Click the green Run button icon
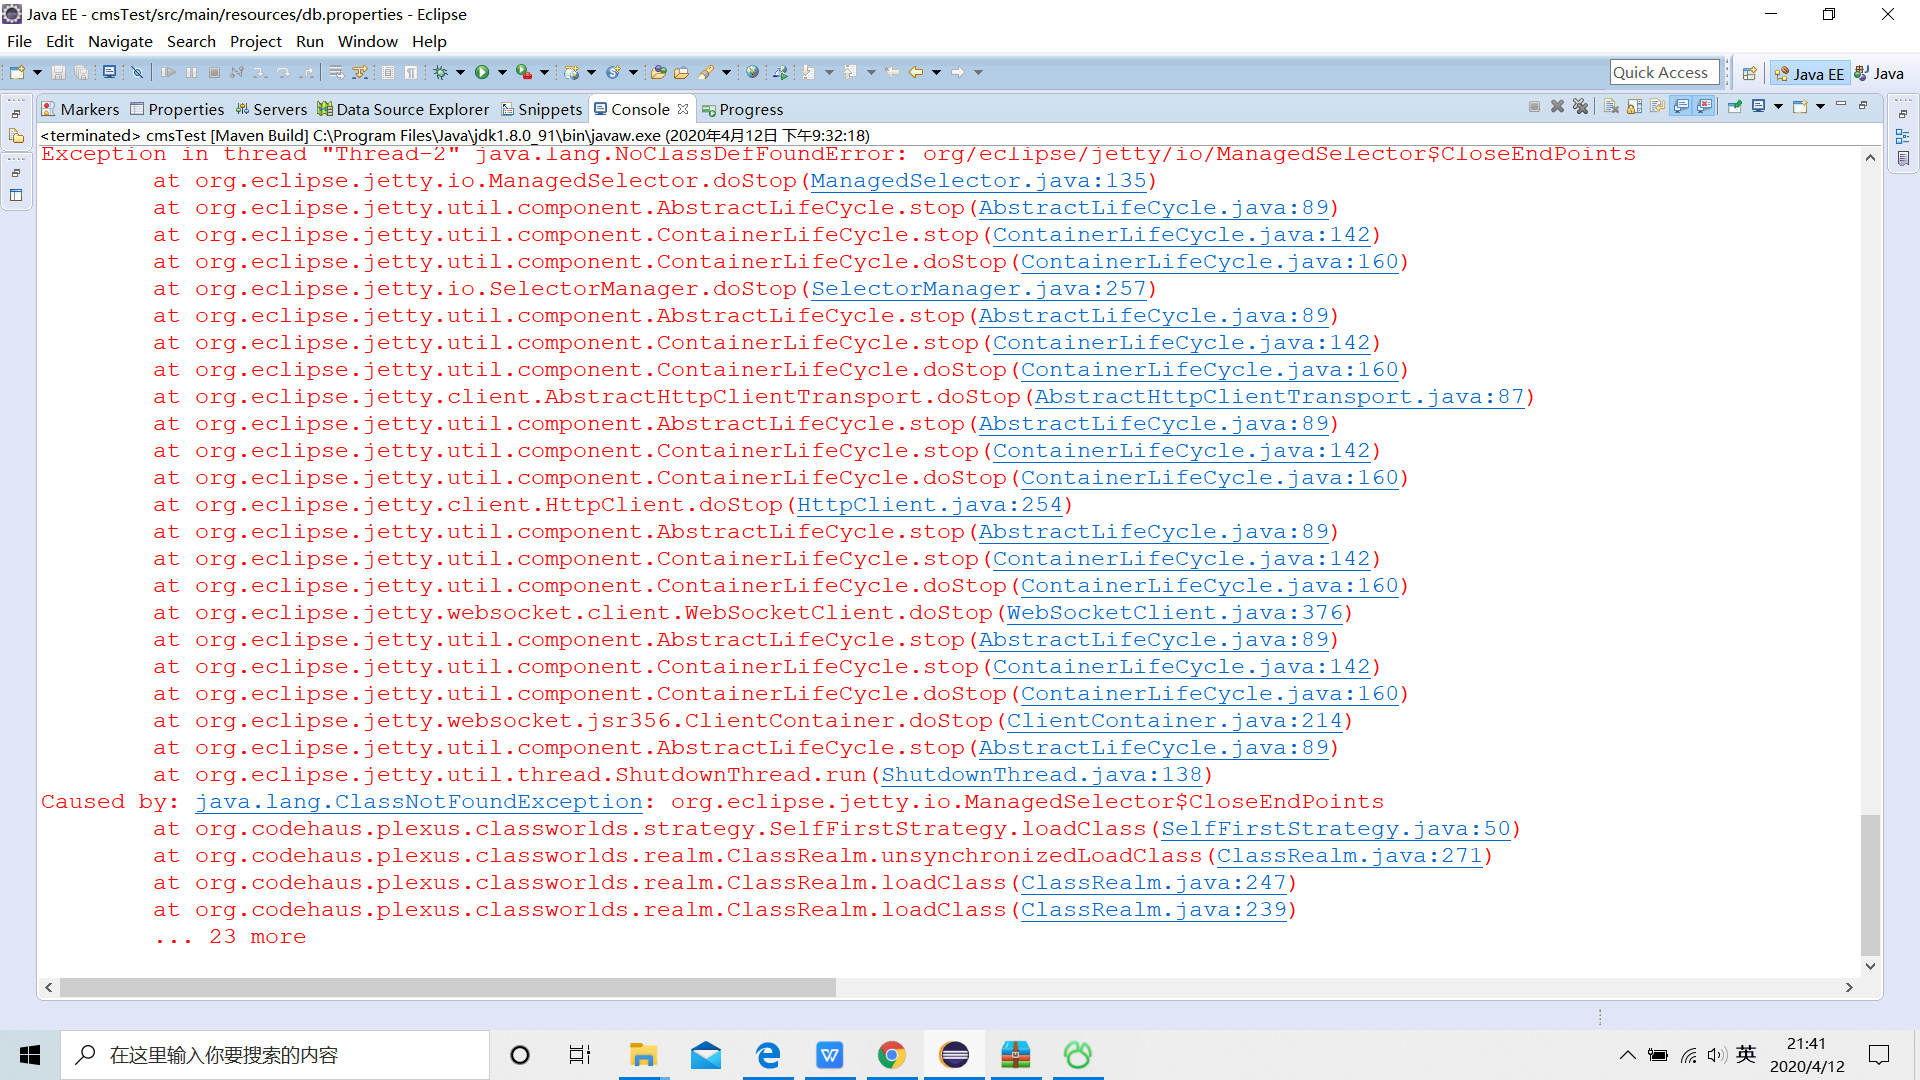The image size is (1920, 1080). pyautogui.click(x=482, y=72)
